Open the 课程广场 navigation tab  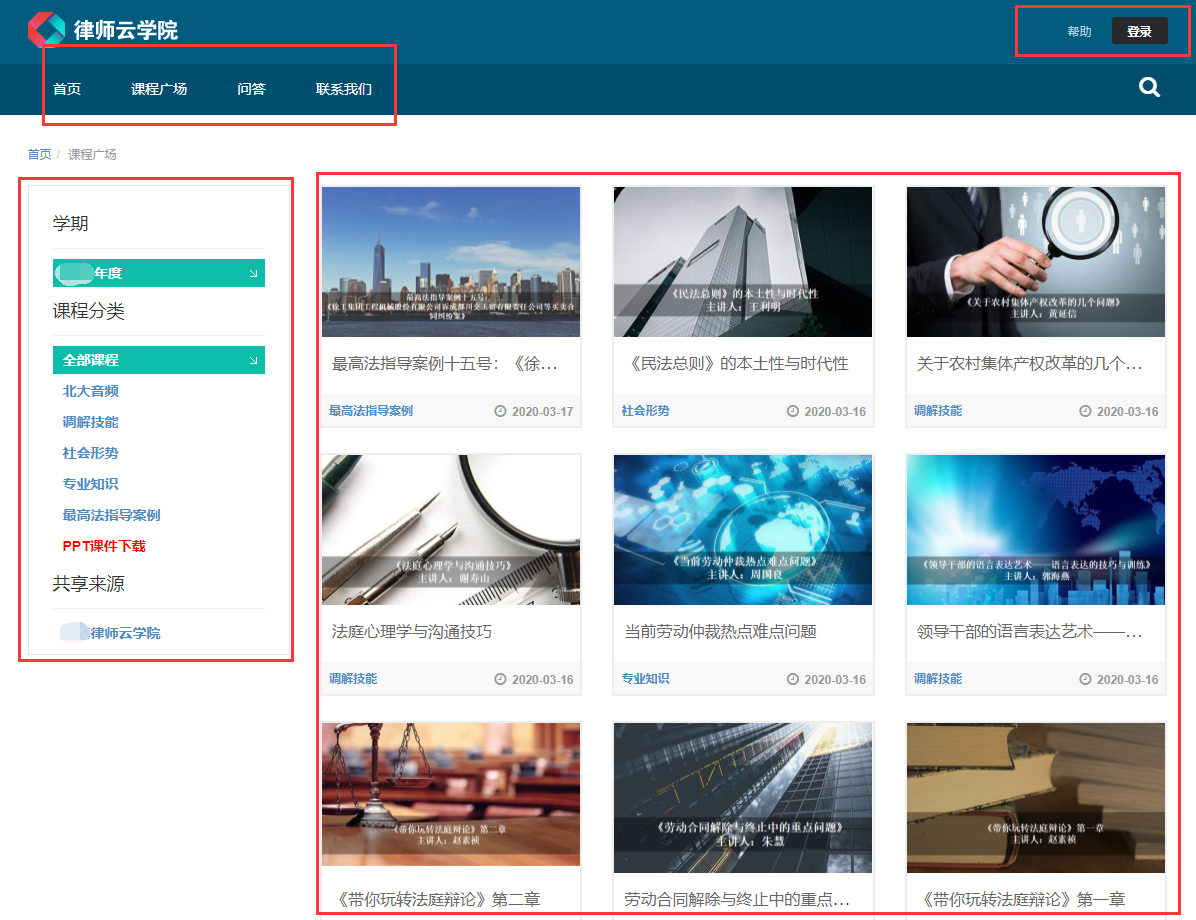coord(159,89)
